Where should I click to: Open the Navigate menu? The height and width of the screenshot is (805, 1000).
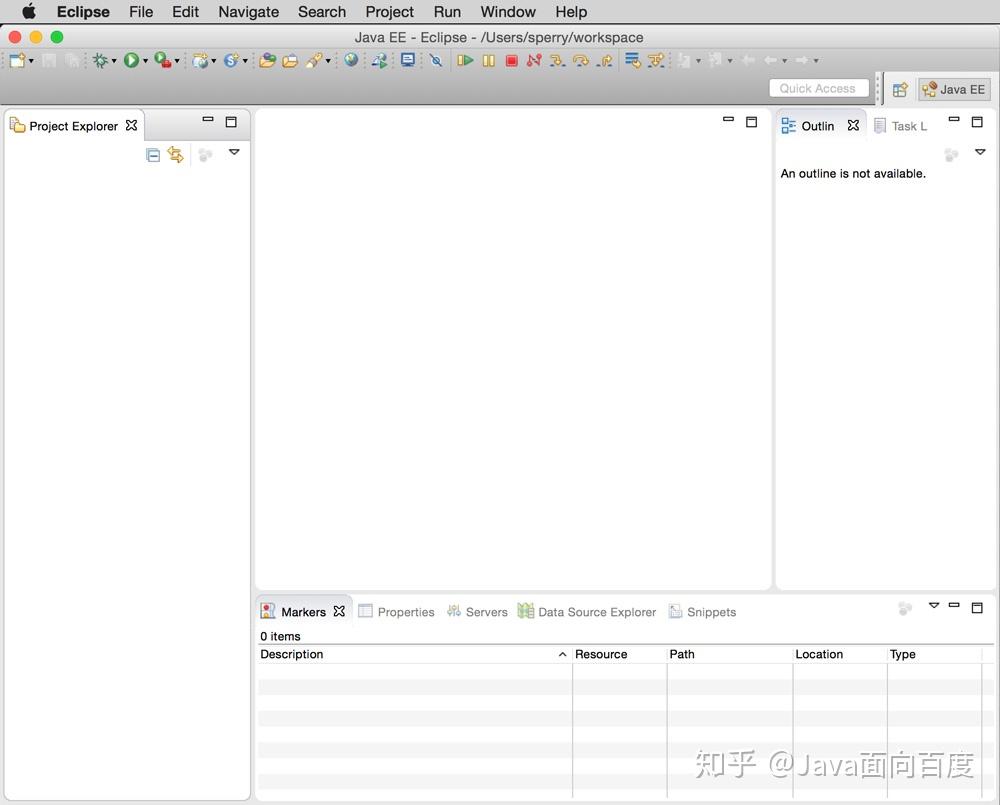(248, 12)
